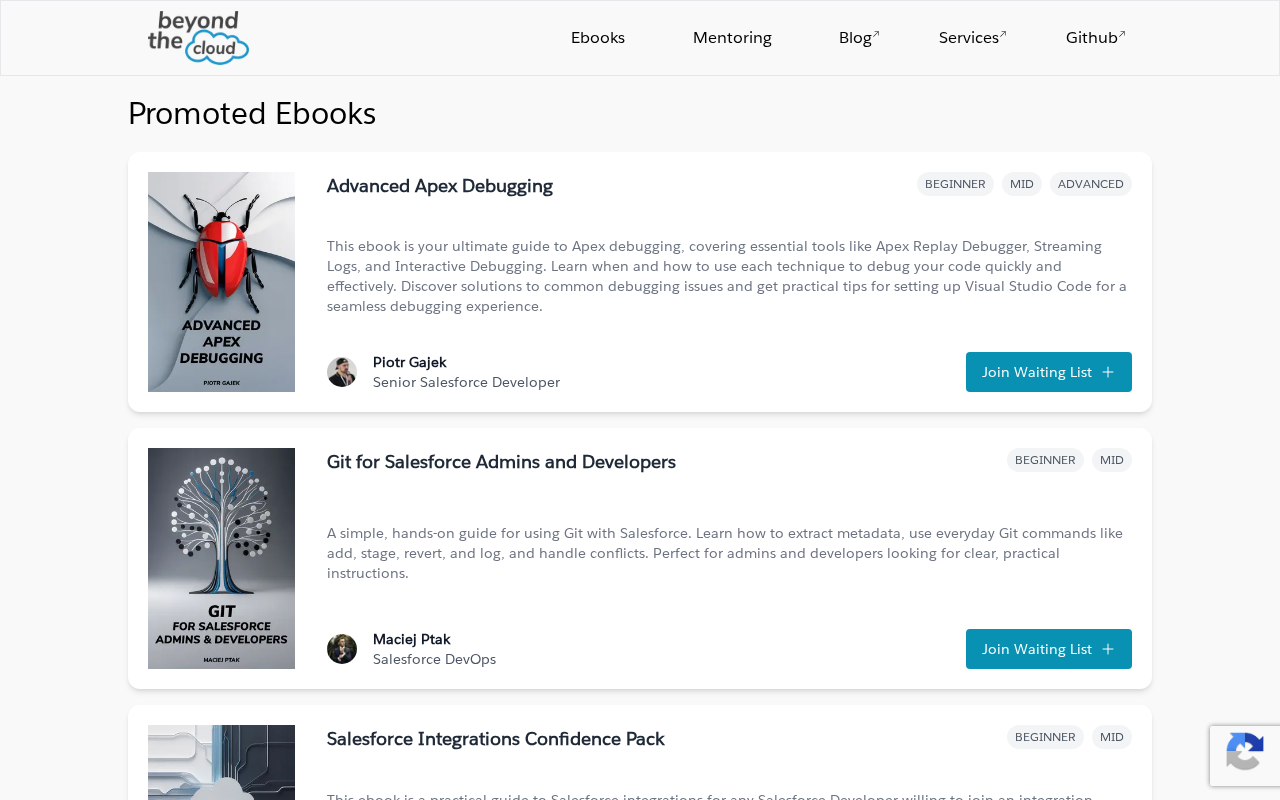The width and height of the screenshot is (1280, 800).
Task: Open the Services external link
Action: coord(972,38)
